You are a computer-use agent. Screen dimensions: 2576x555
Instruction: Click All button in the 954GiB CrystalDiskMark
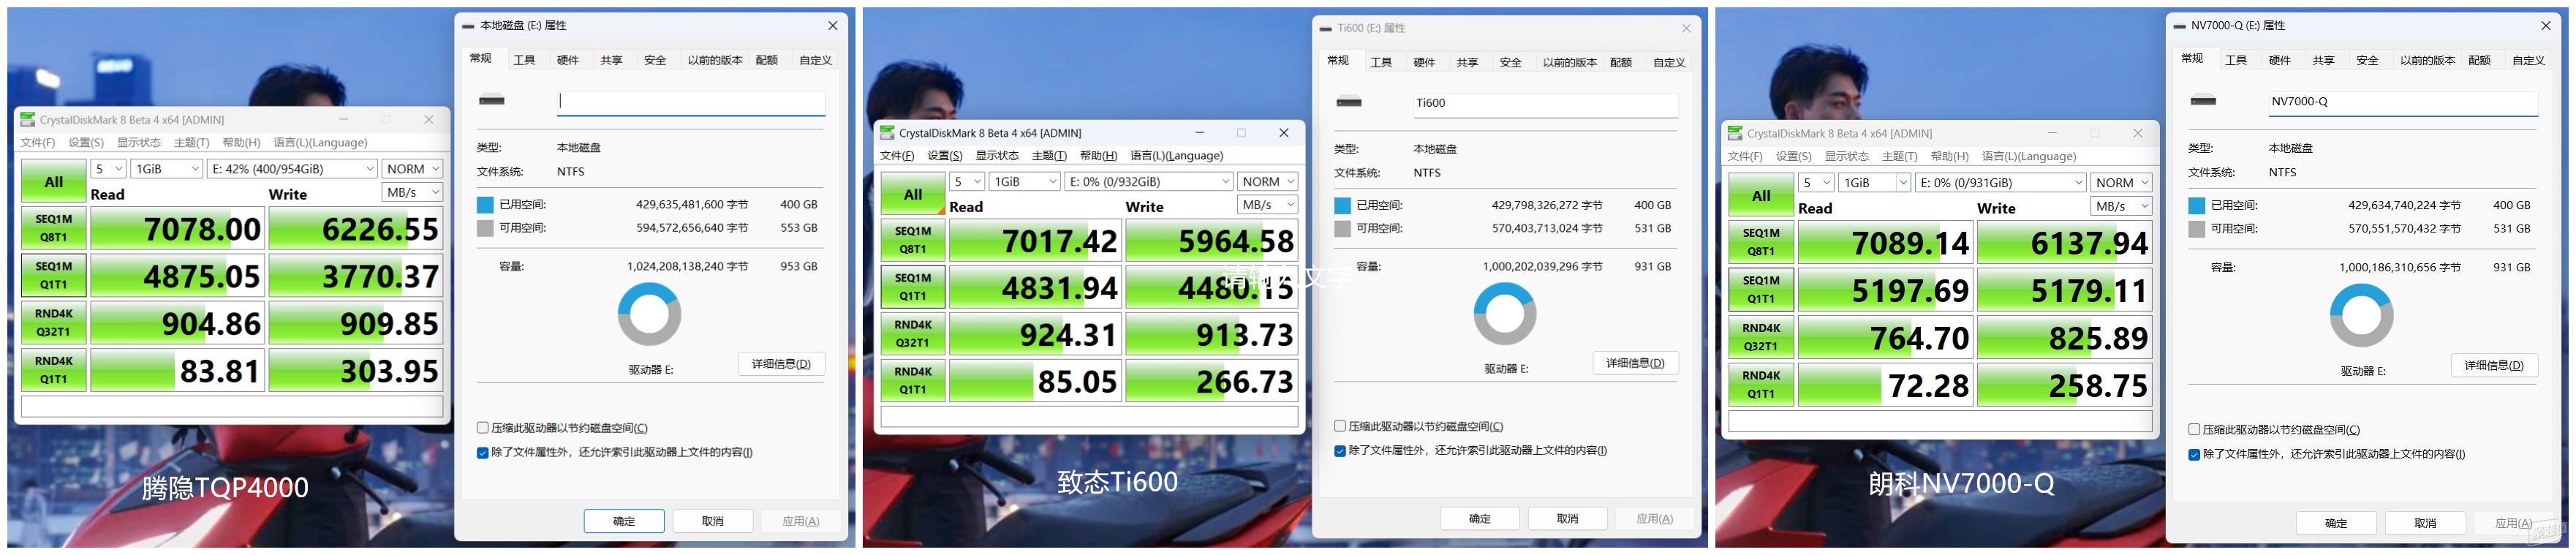click(54, 182)
